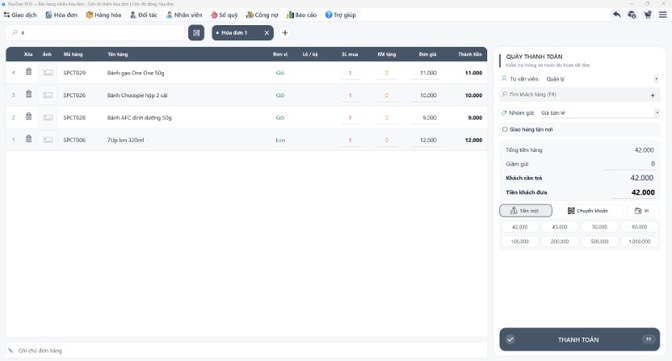The image size is (672, 361).
Task: Focus the product search field
Action: point(95,33)
